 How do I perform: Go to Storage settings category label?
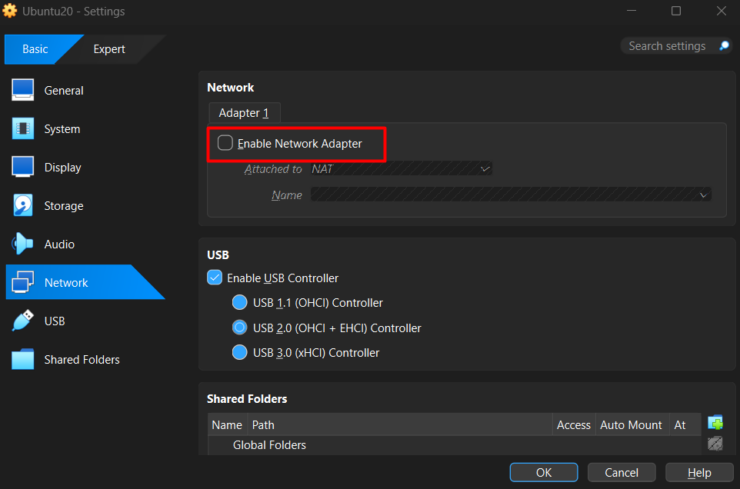[x=64, y=206]
